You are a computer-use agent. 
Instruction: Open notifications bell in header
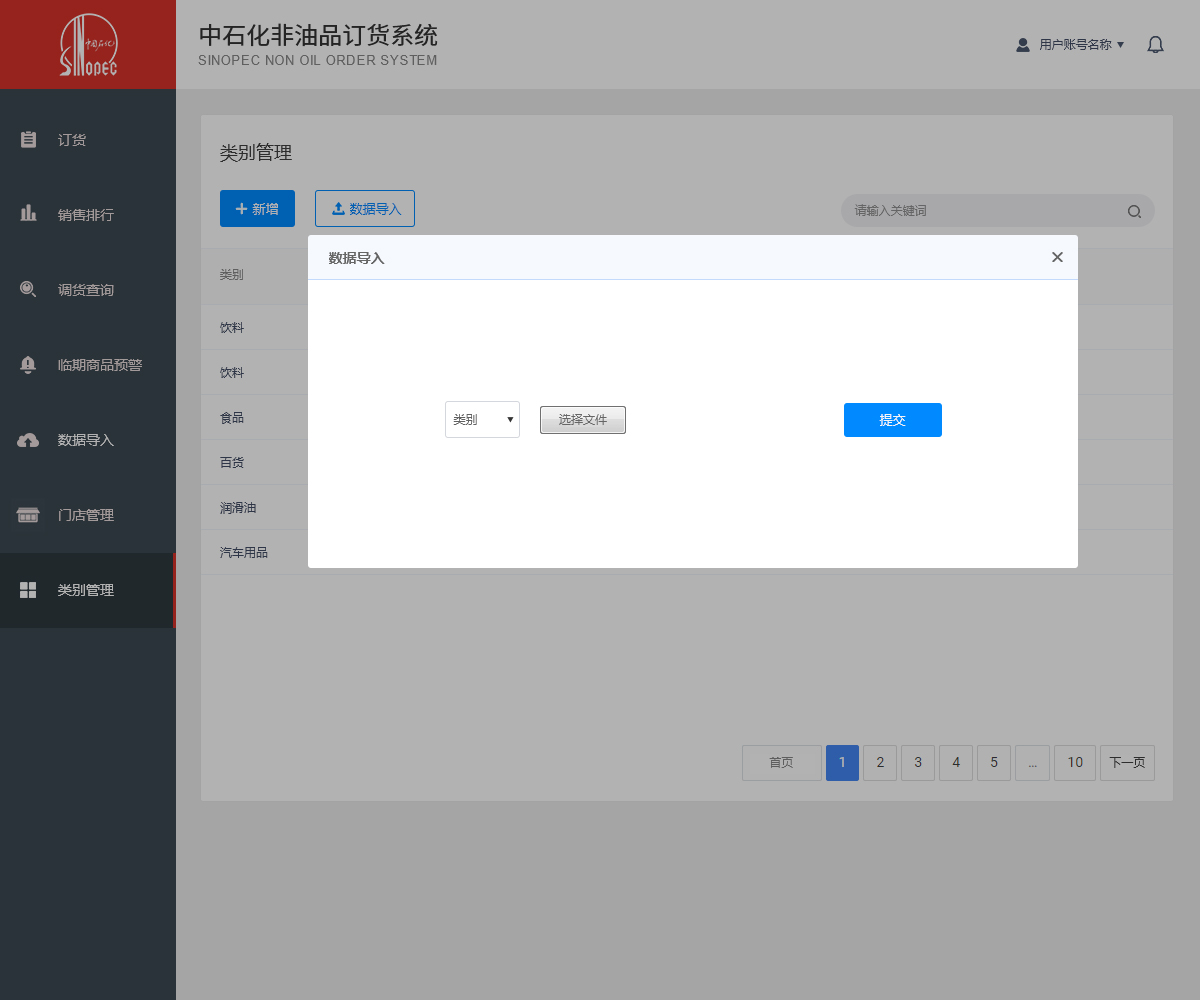coord(1155,45)
